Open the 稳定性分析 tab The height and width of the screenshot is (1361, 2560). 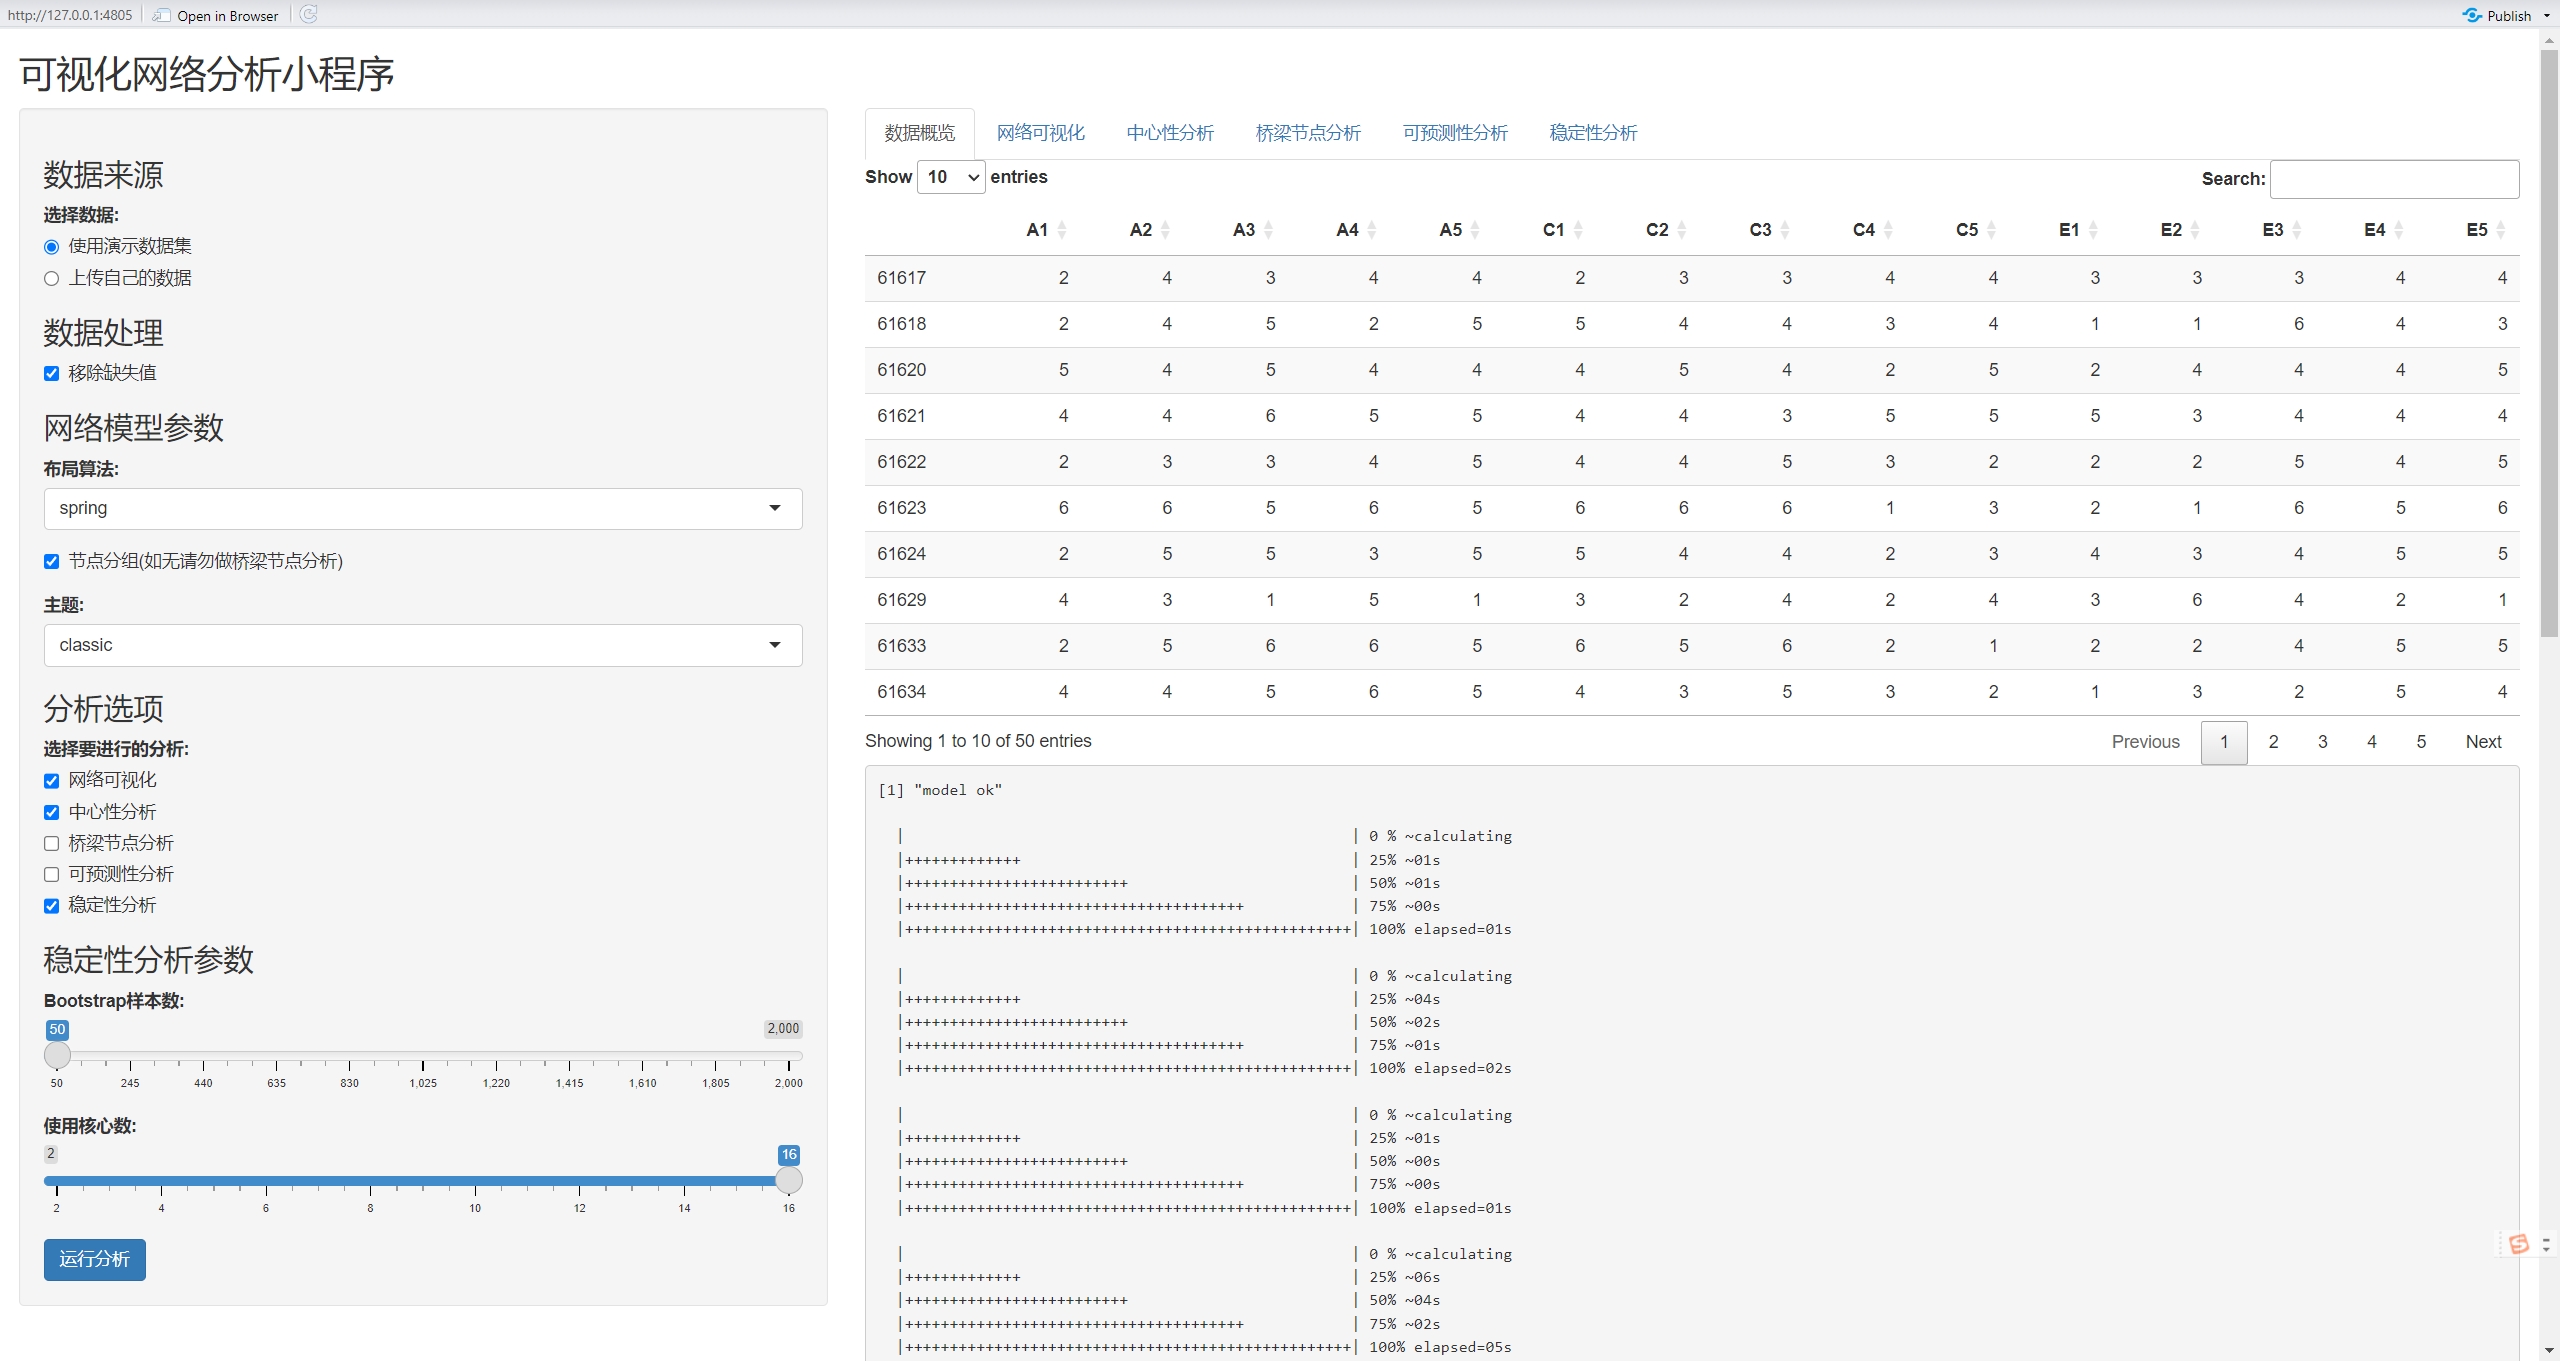click(x=1593, y=133)
